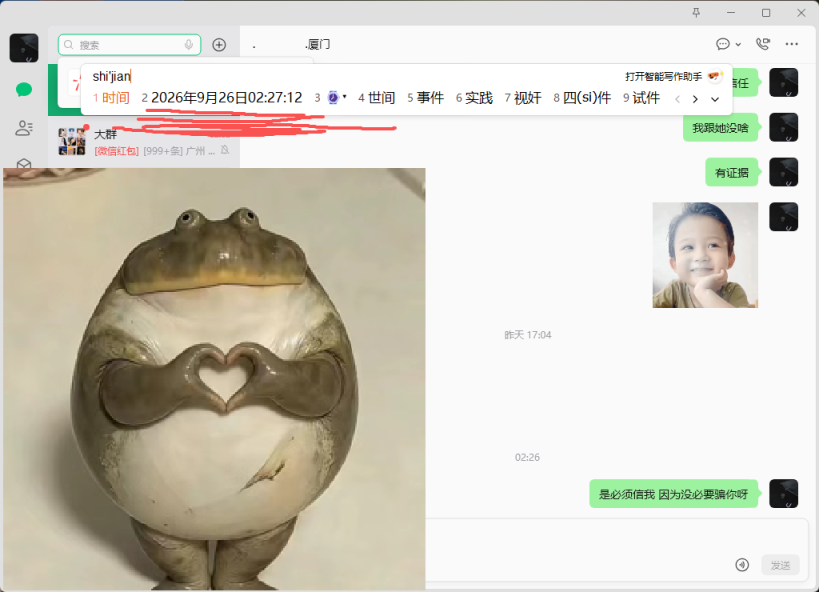The height and width of the screenshot is (592, 819).
Task: Expand the IME candidate list chevron
Action: (715, 99)
